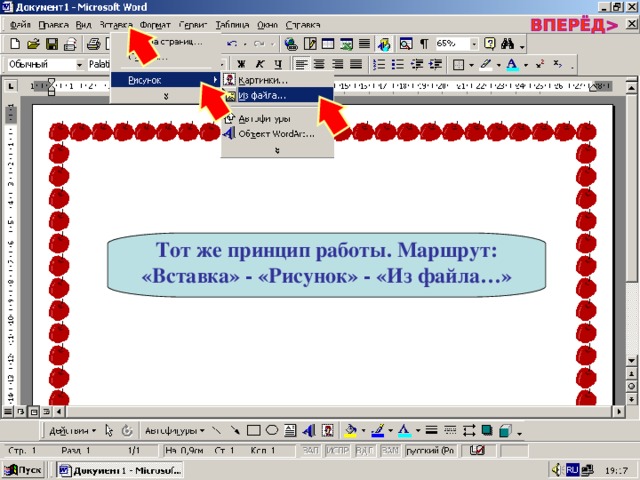This screenshot has height=480, width=640.
Task: Open Word Help question mark icon
Action: [x=489, y=43]
